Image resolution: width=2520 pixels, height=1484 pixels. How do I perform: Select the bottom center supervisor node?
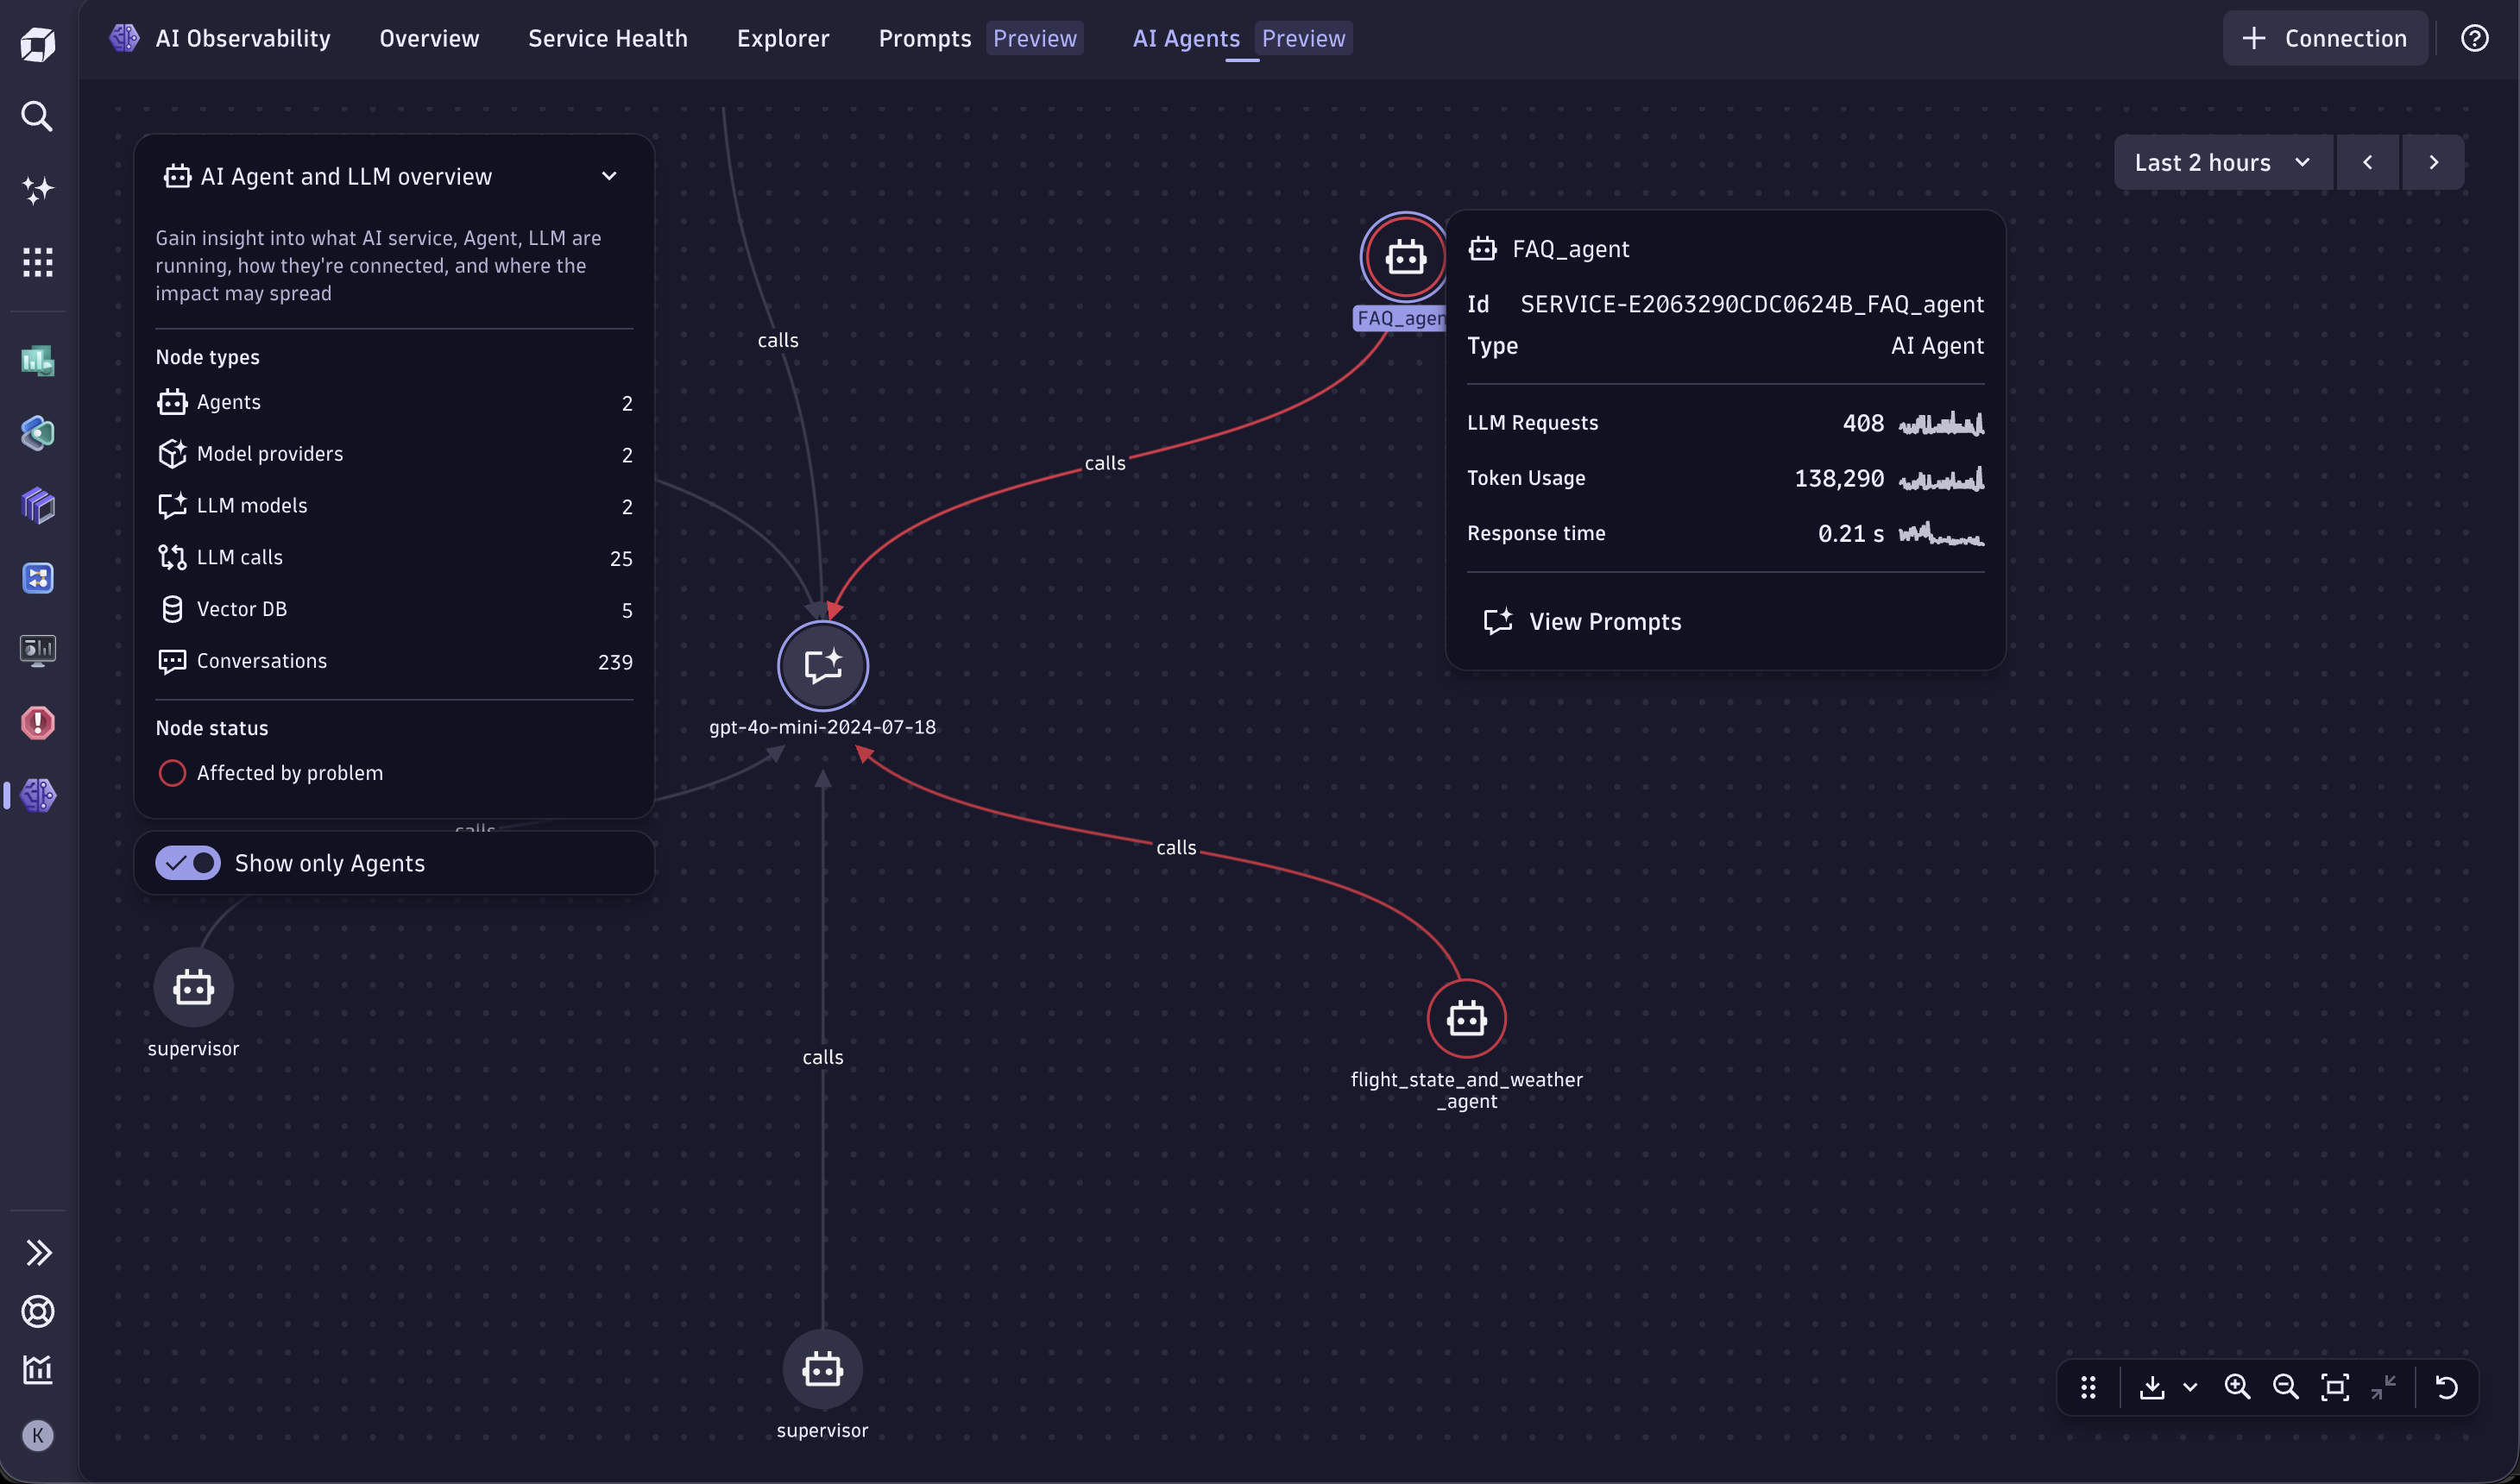pyautogui.click(x=822, y=1369)
